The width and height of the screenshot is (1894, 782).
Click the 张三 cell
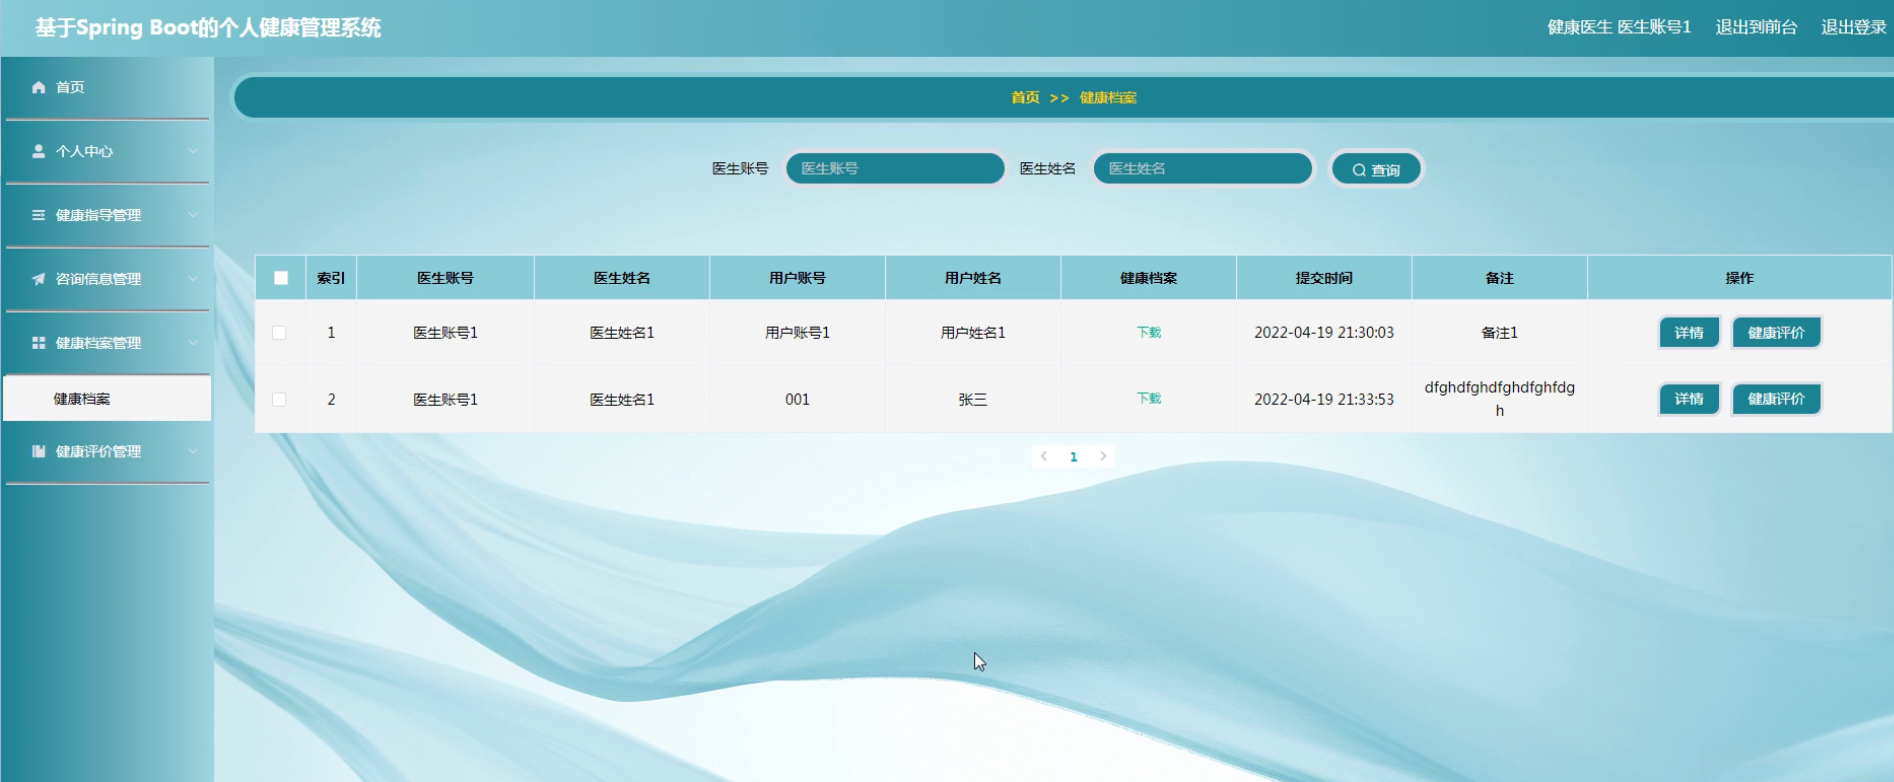tap(973, 399)
